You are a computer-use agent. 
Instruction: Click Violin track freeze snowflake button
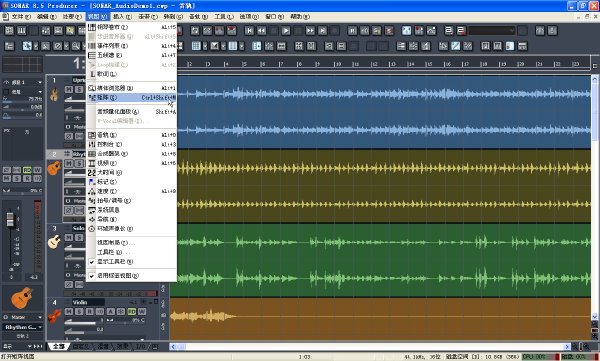click(x=121, y=312)
